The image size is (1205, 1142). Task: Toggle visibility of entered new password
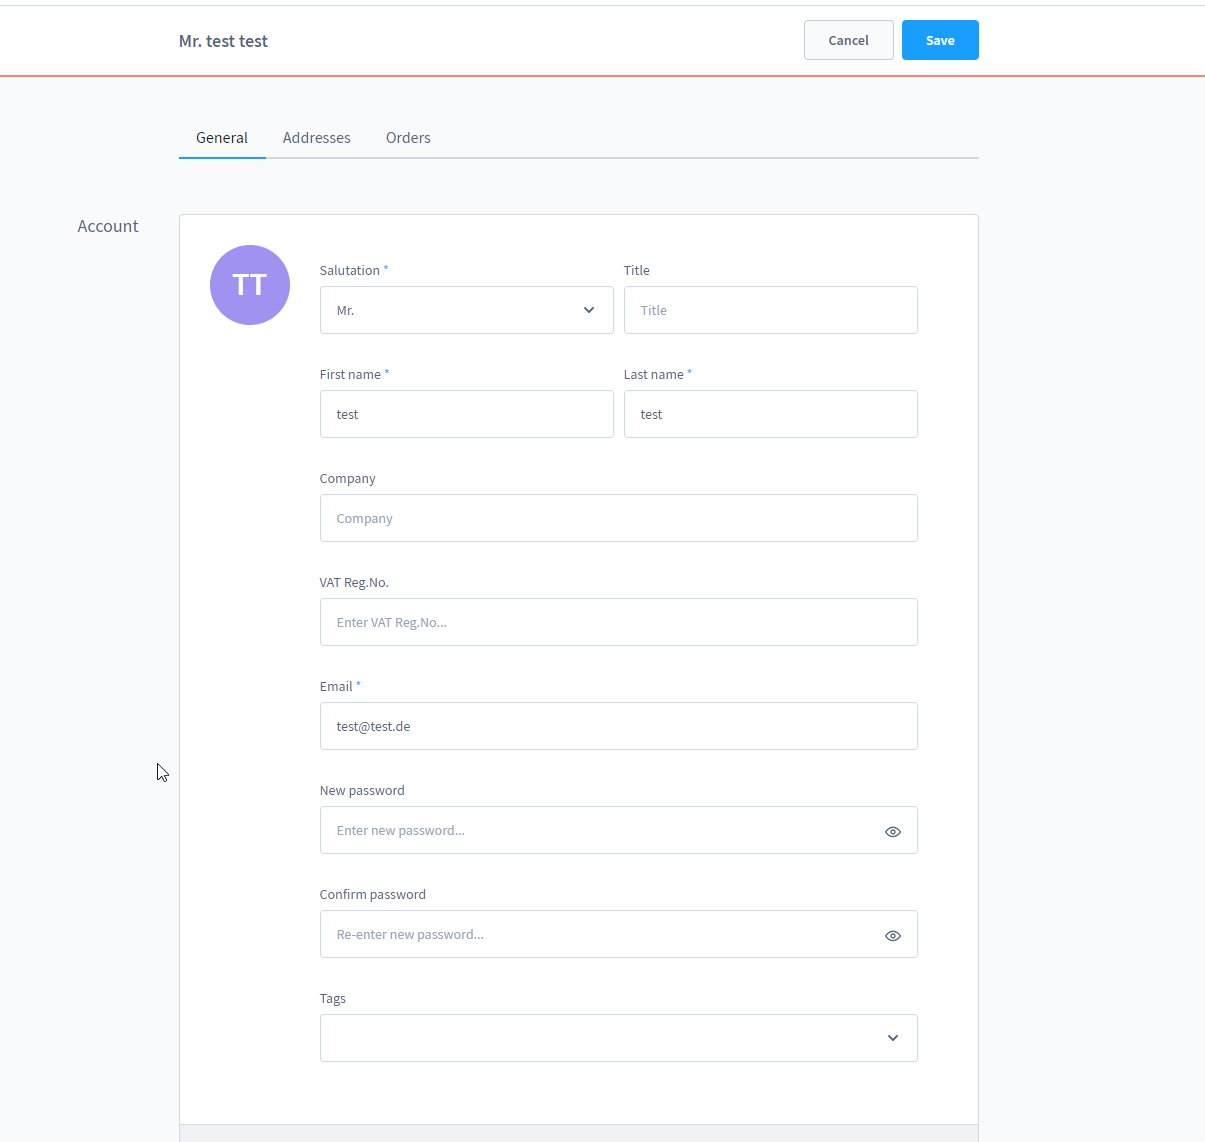[892, 831]
